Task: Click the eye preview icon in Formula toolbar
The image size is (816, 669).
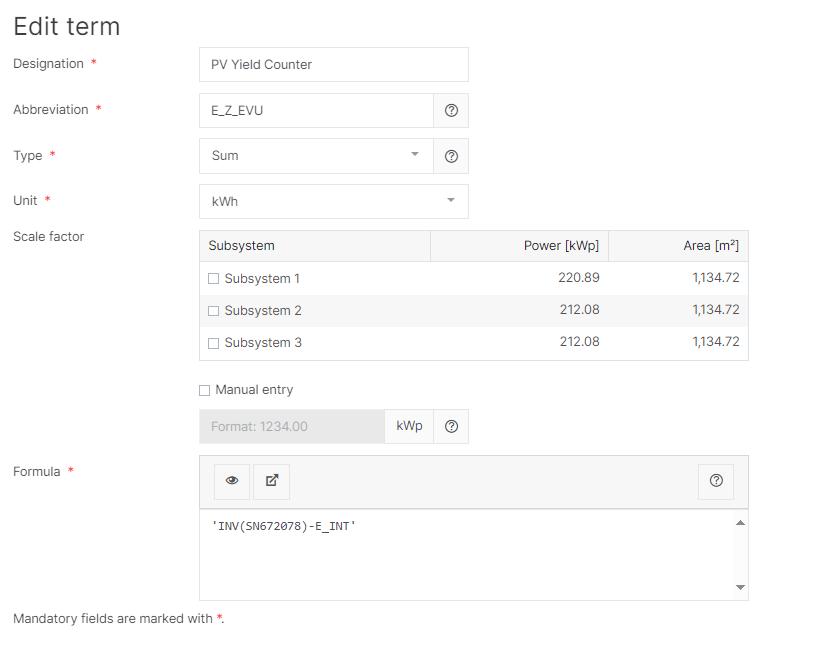Action: point(232,481)
